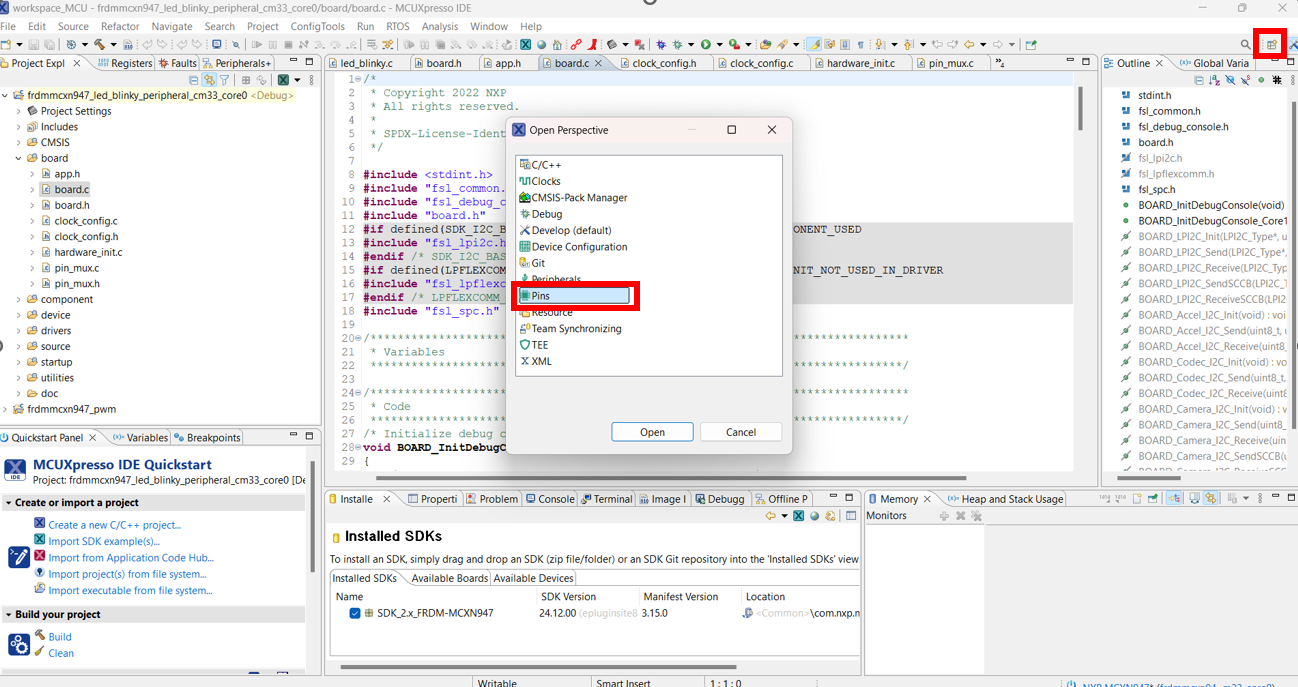Click the Open Perspective toolbar icon
This screenshot has height=687, width=1298.
[x=1271, y=45]
